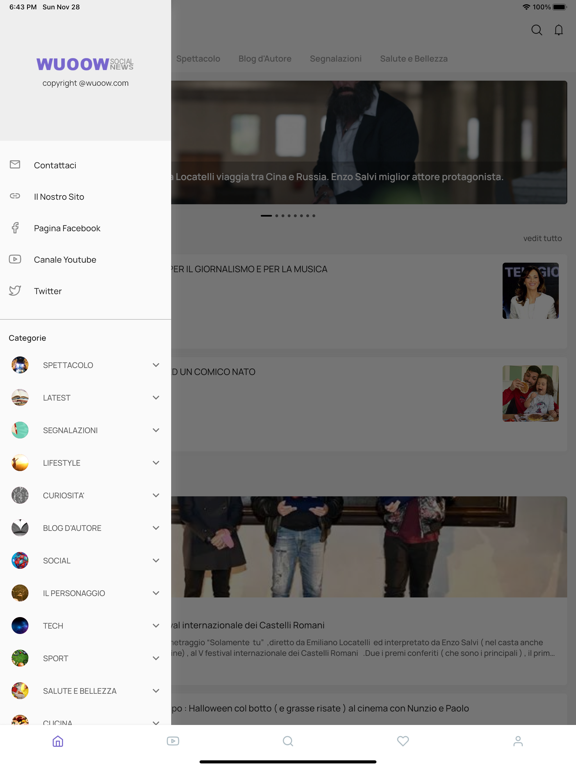
Task: Tap the Facebook icon in drawer
Action: 15,228
